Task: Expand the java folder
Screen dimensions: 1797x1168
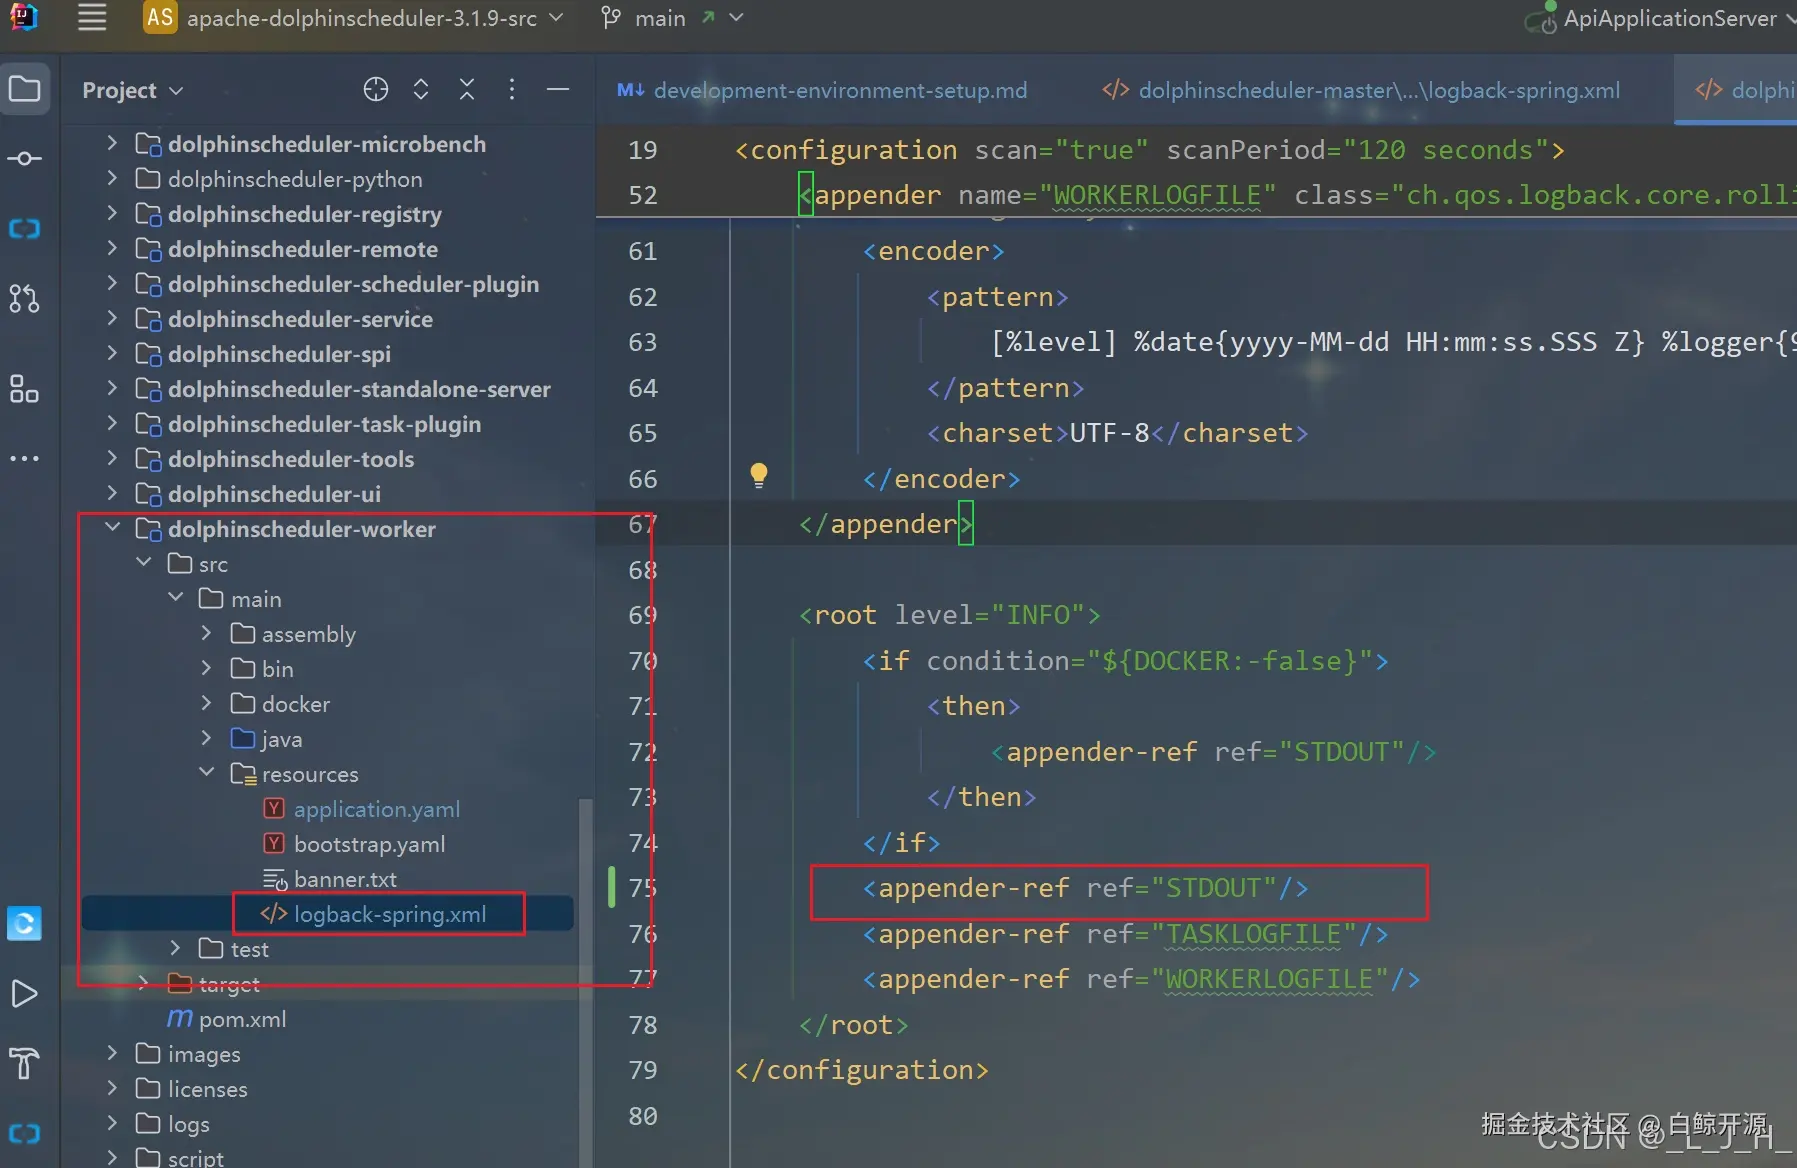Action: [x=207, y=738]
